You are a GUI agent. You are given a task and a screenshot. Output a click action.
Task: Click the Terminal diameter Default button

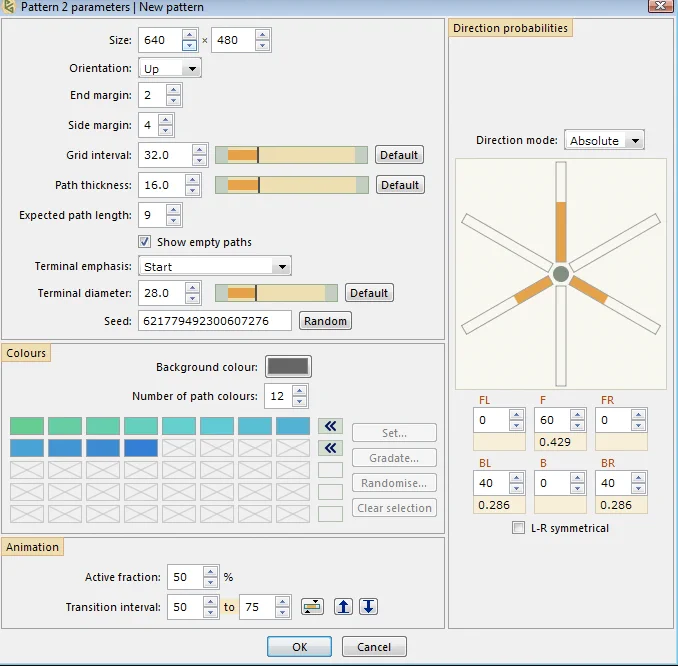click(369, 293)
